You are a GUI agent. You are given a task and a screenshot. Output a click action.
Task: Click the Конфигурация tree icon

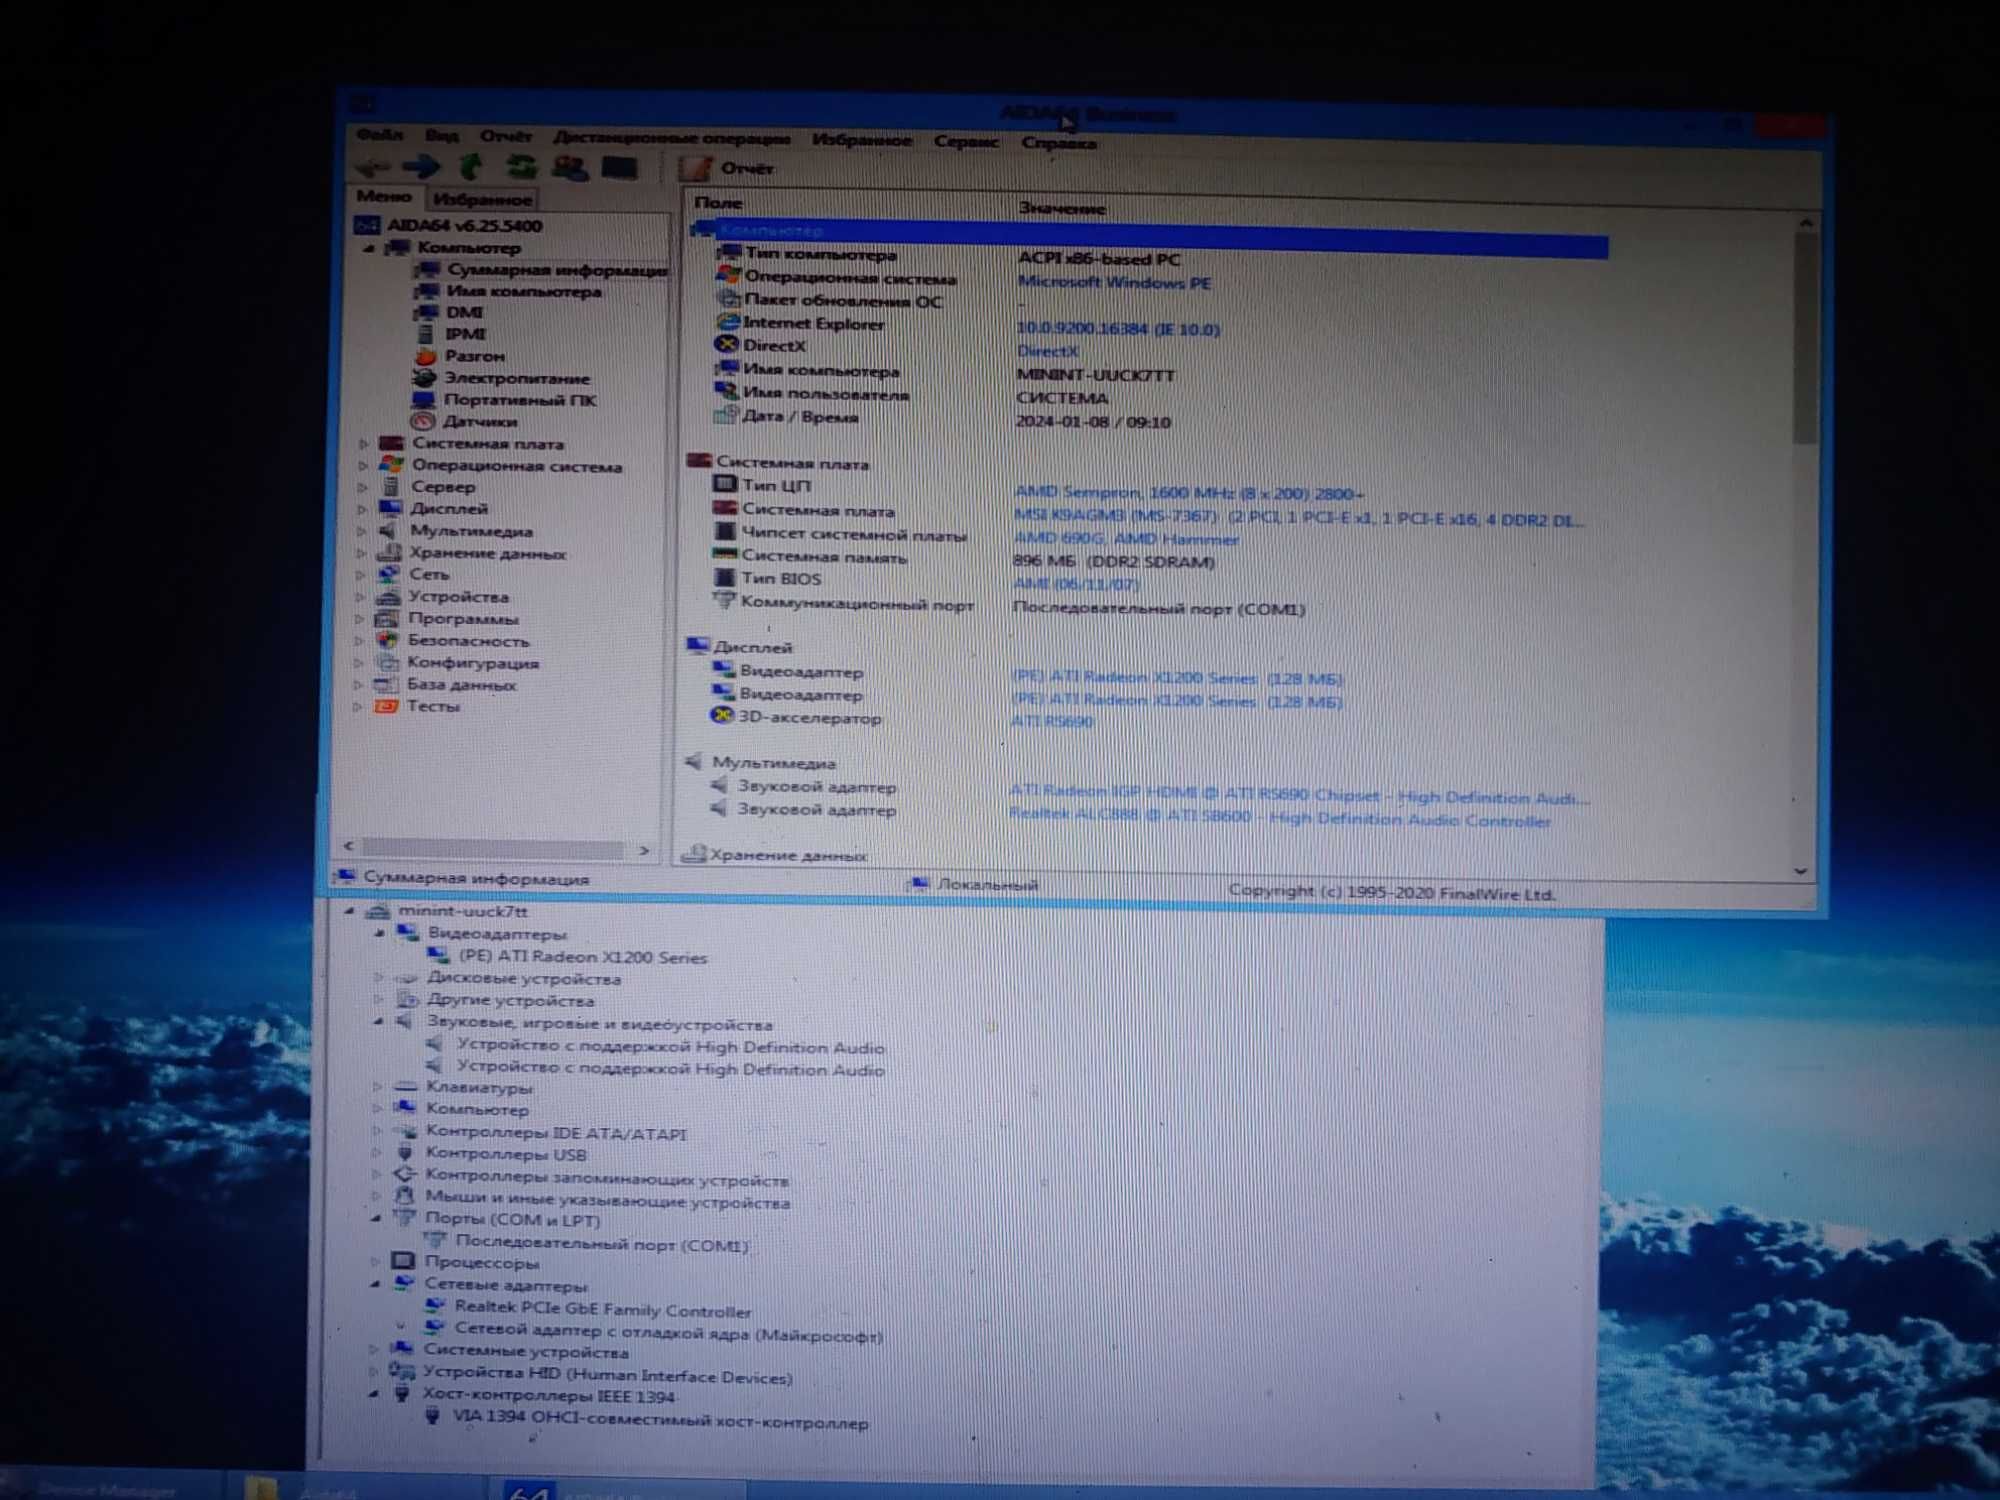pos(386,662)
